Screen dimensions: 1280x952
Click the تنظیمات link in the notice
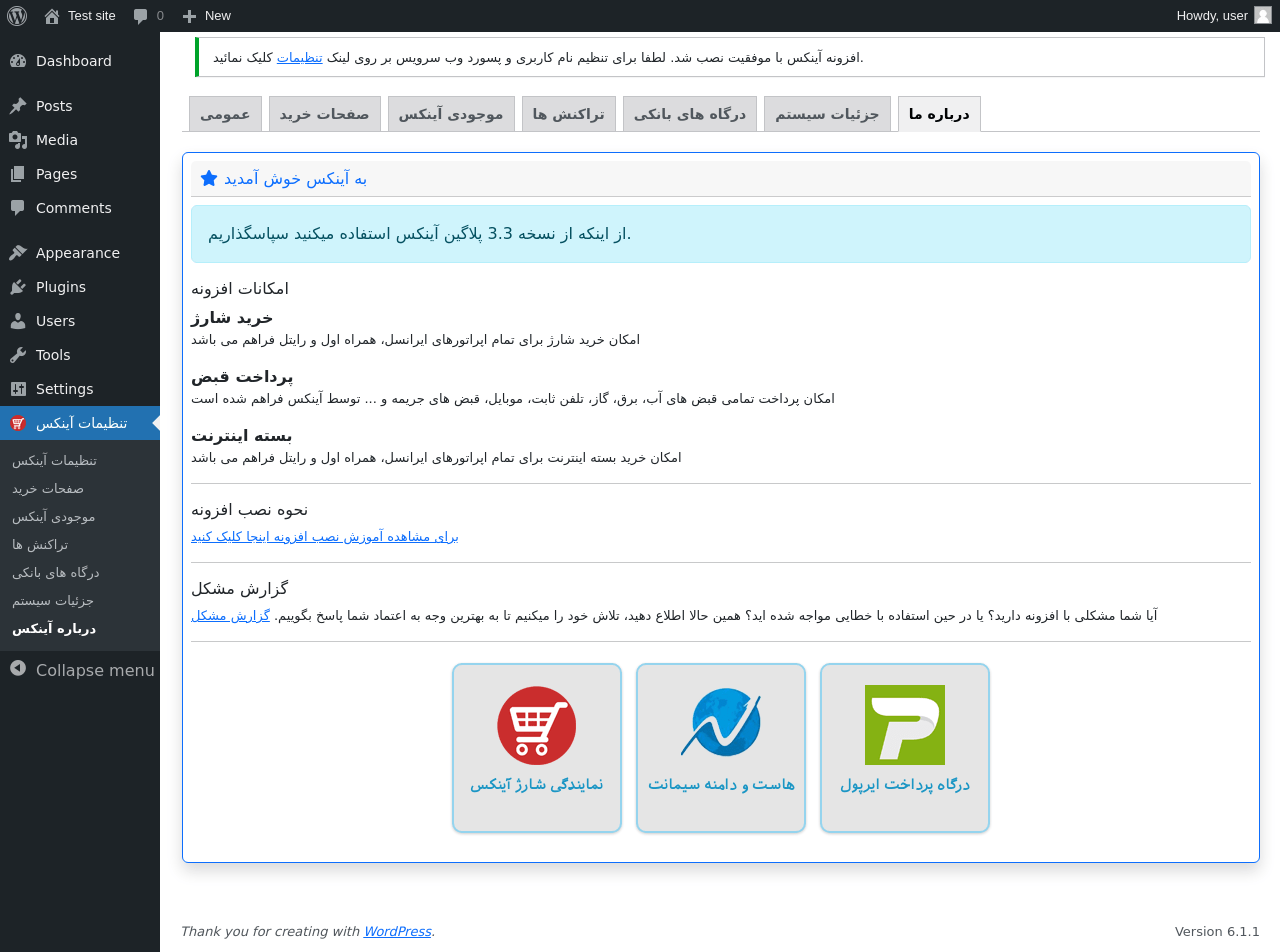[300, 58]
